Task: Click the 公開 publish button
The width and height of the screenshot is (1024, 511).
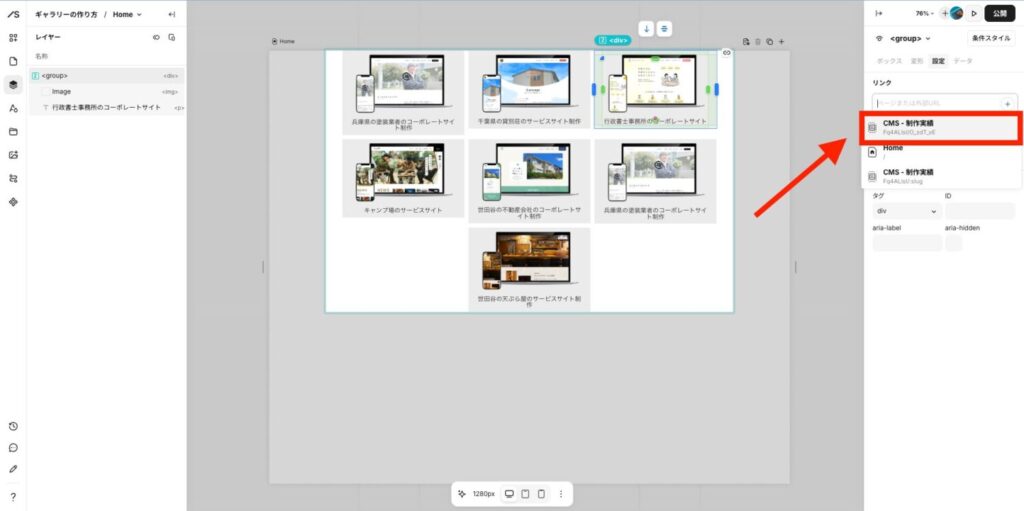Action: [1000, 14]
